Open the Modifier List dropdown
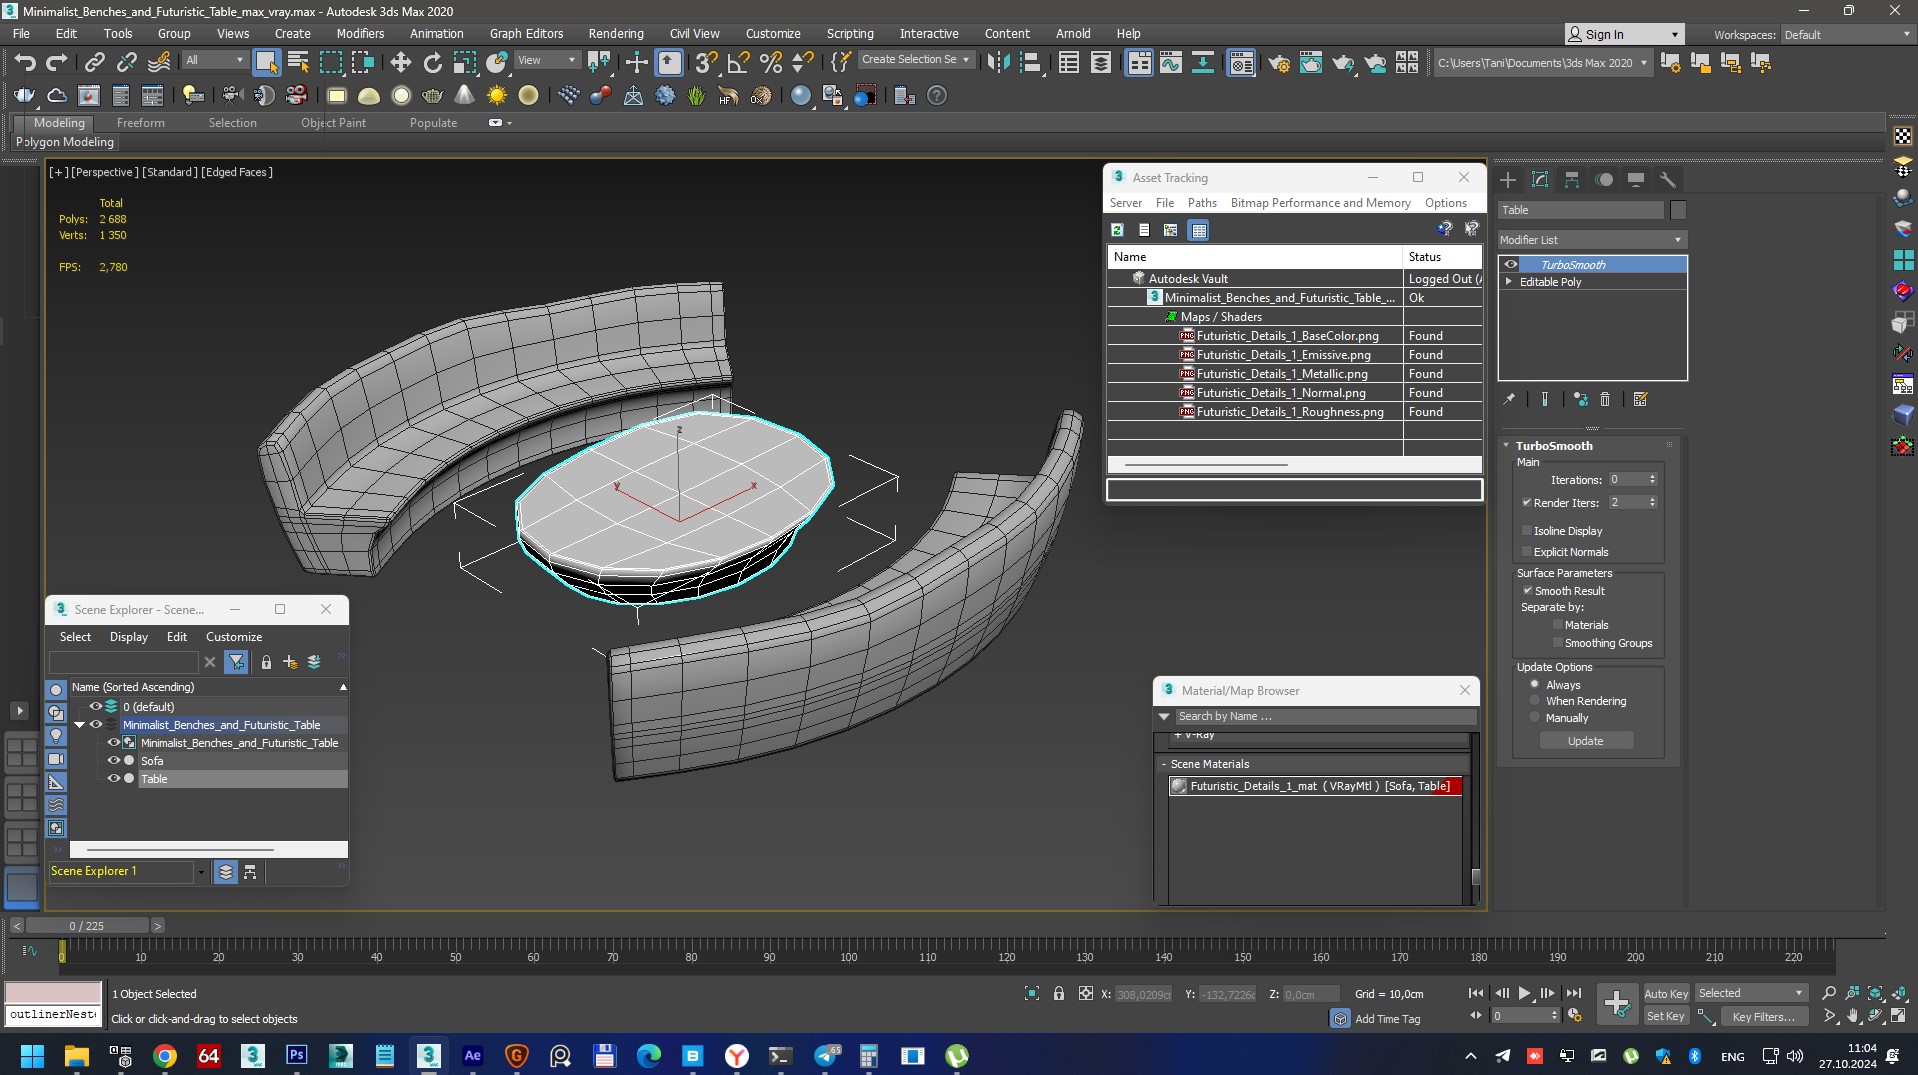The width and height of the screenshot is (1918, 1075). coord(1591,240)
